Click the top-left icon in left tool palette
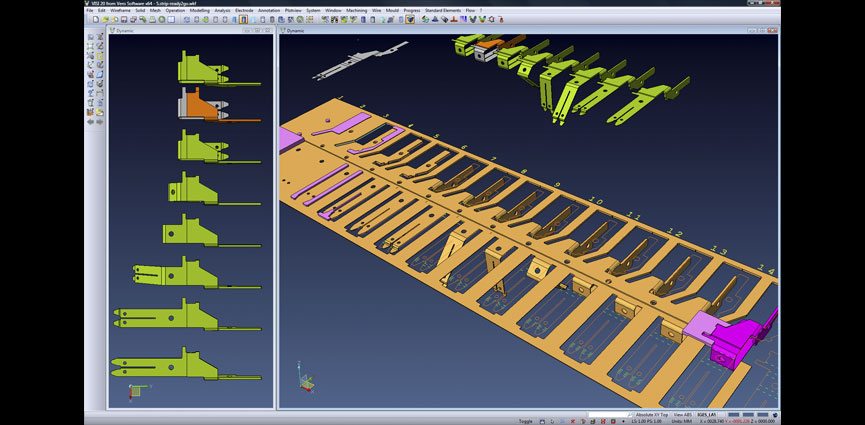 pos(90,37)
